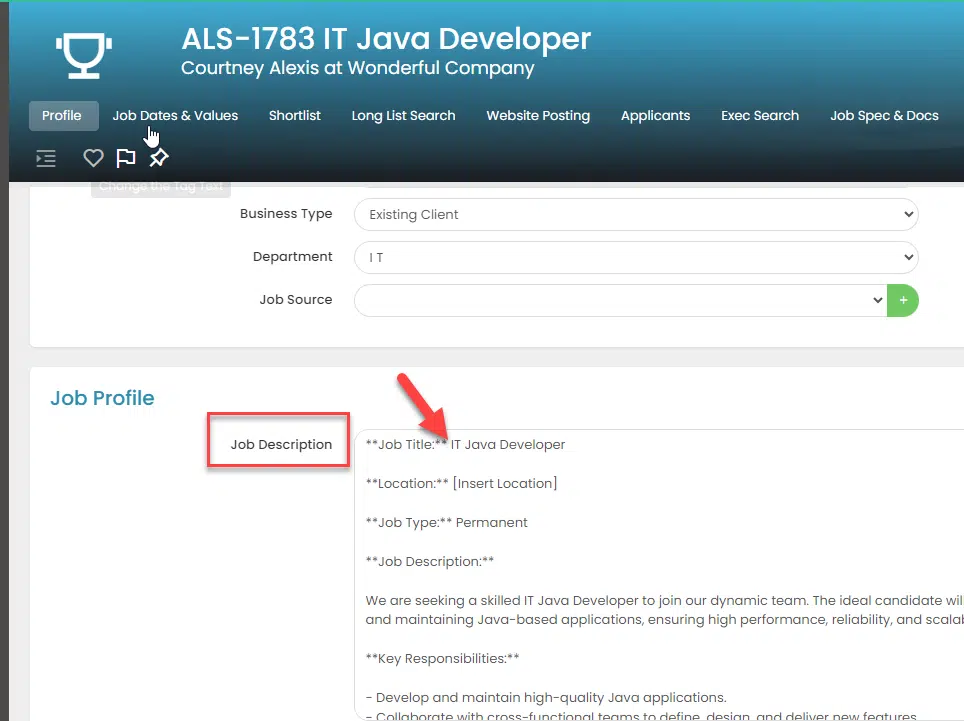The image size is (964, 721).
Task: View the Applicants tab
Action: (655, 116)
